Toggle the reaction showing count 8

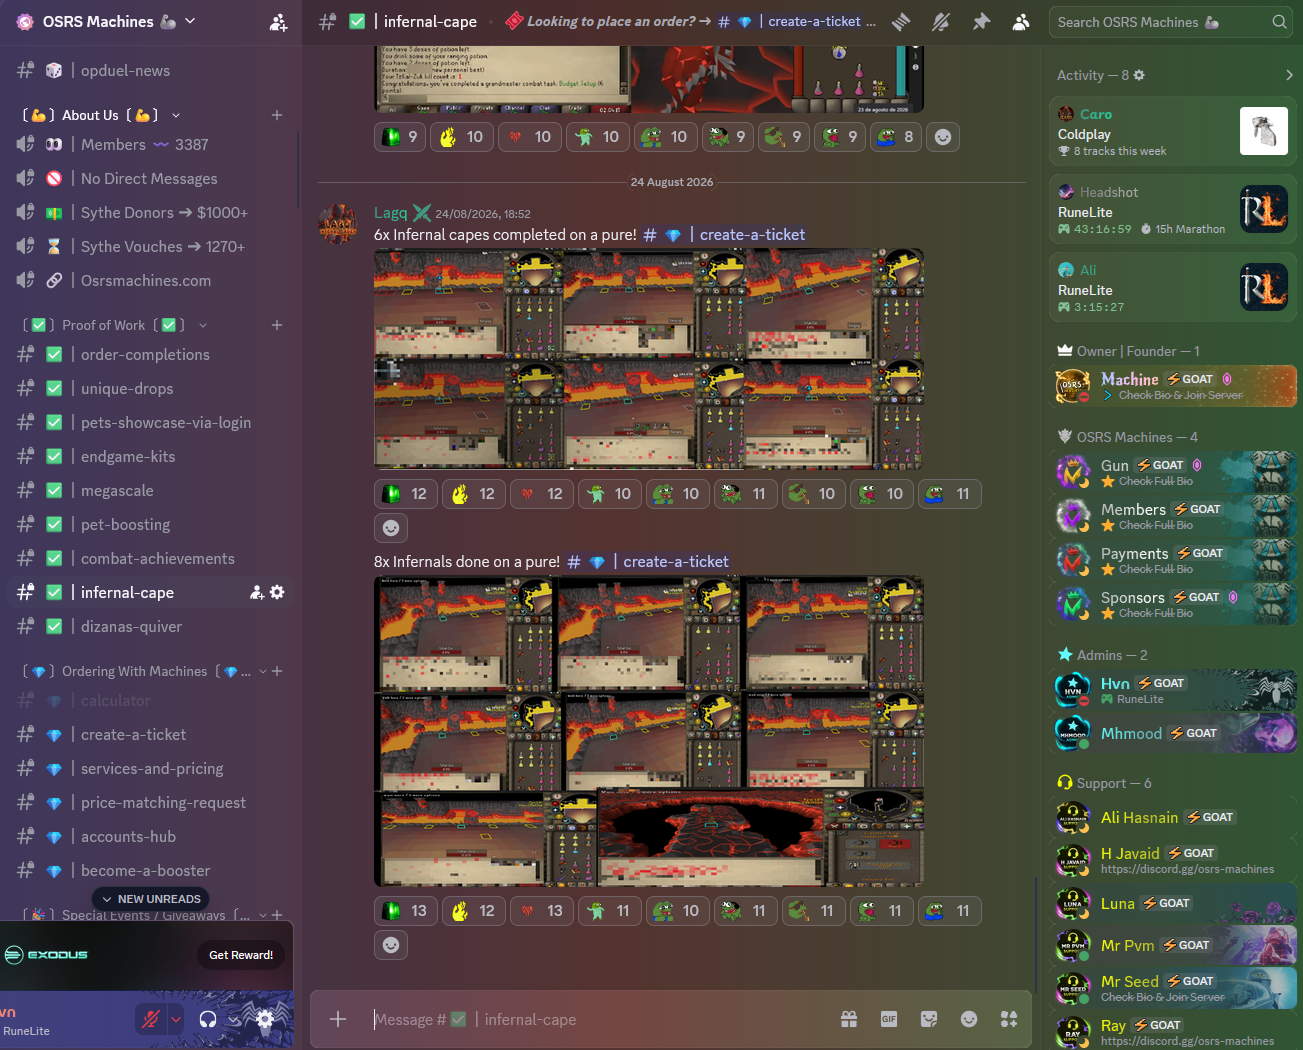[x=897, y=137]
